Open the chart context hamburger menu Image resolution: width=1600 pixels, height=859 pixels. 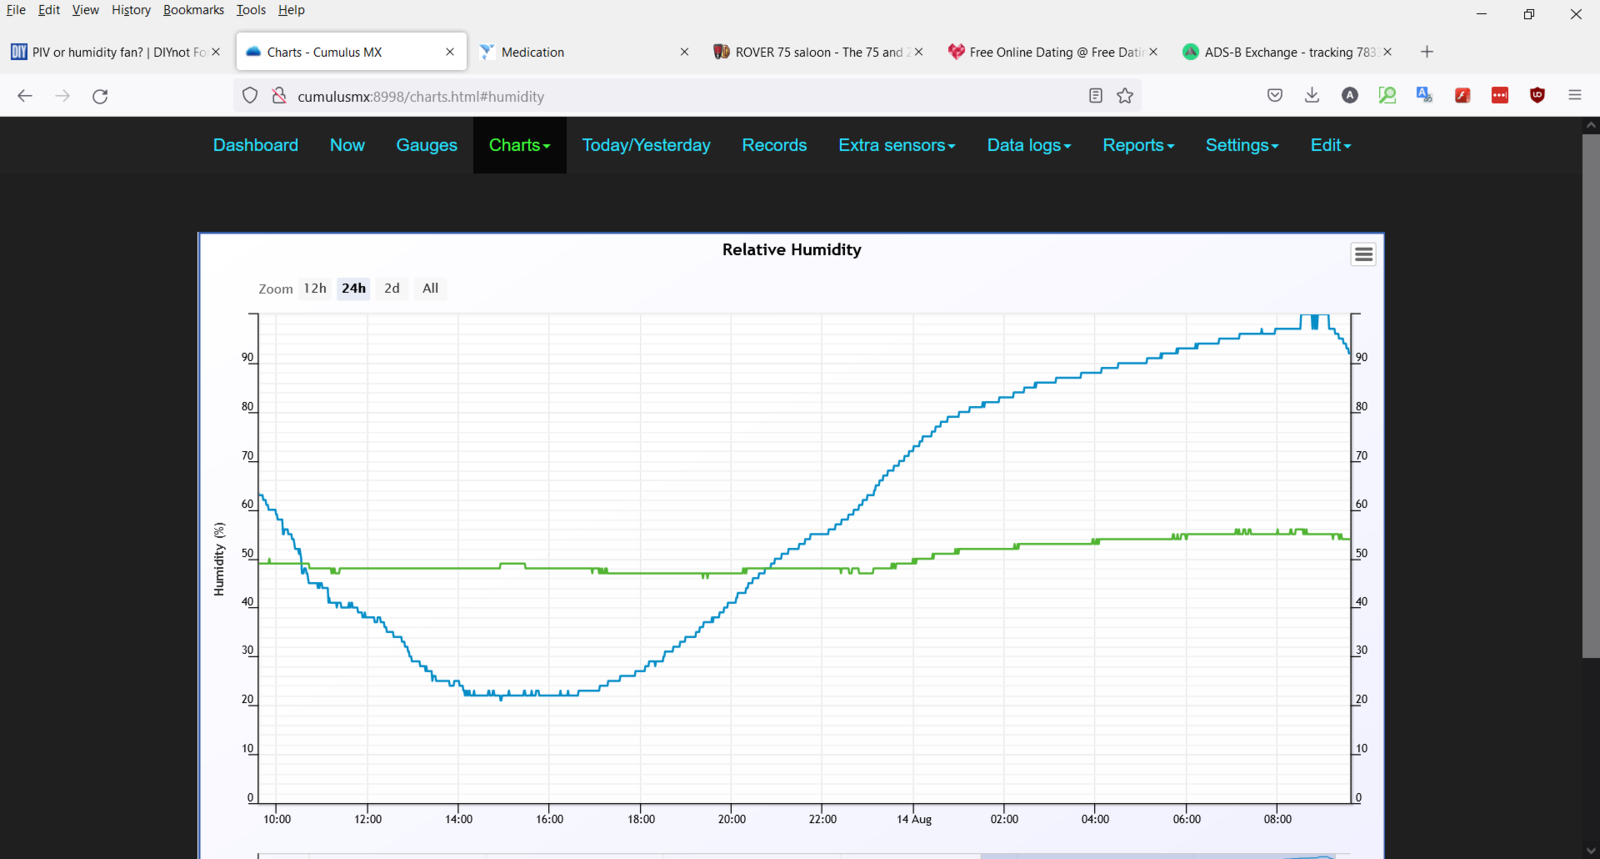1363,255
